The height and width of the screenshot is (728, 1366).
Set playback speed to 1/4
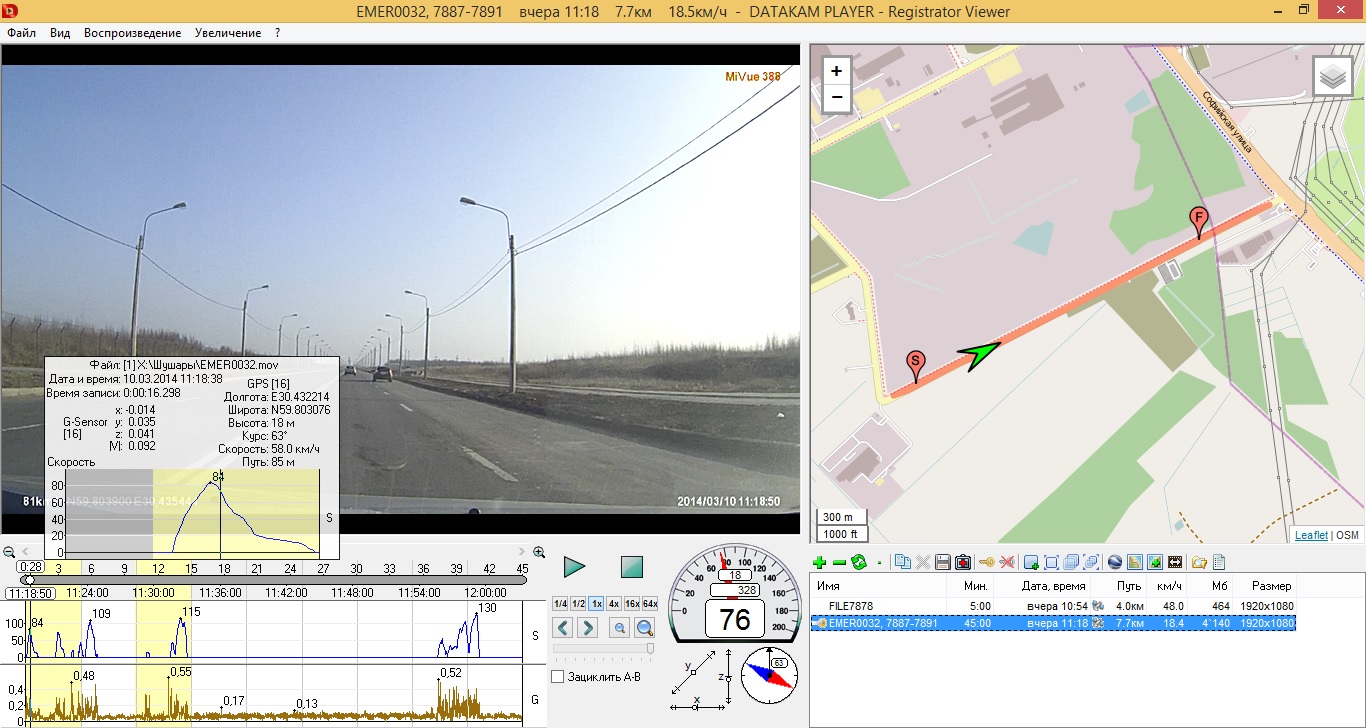coord(560,604)
